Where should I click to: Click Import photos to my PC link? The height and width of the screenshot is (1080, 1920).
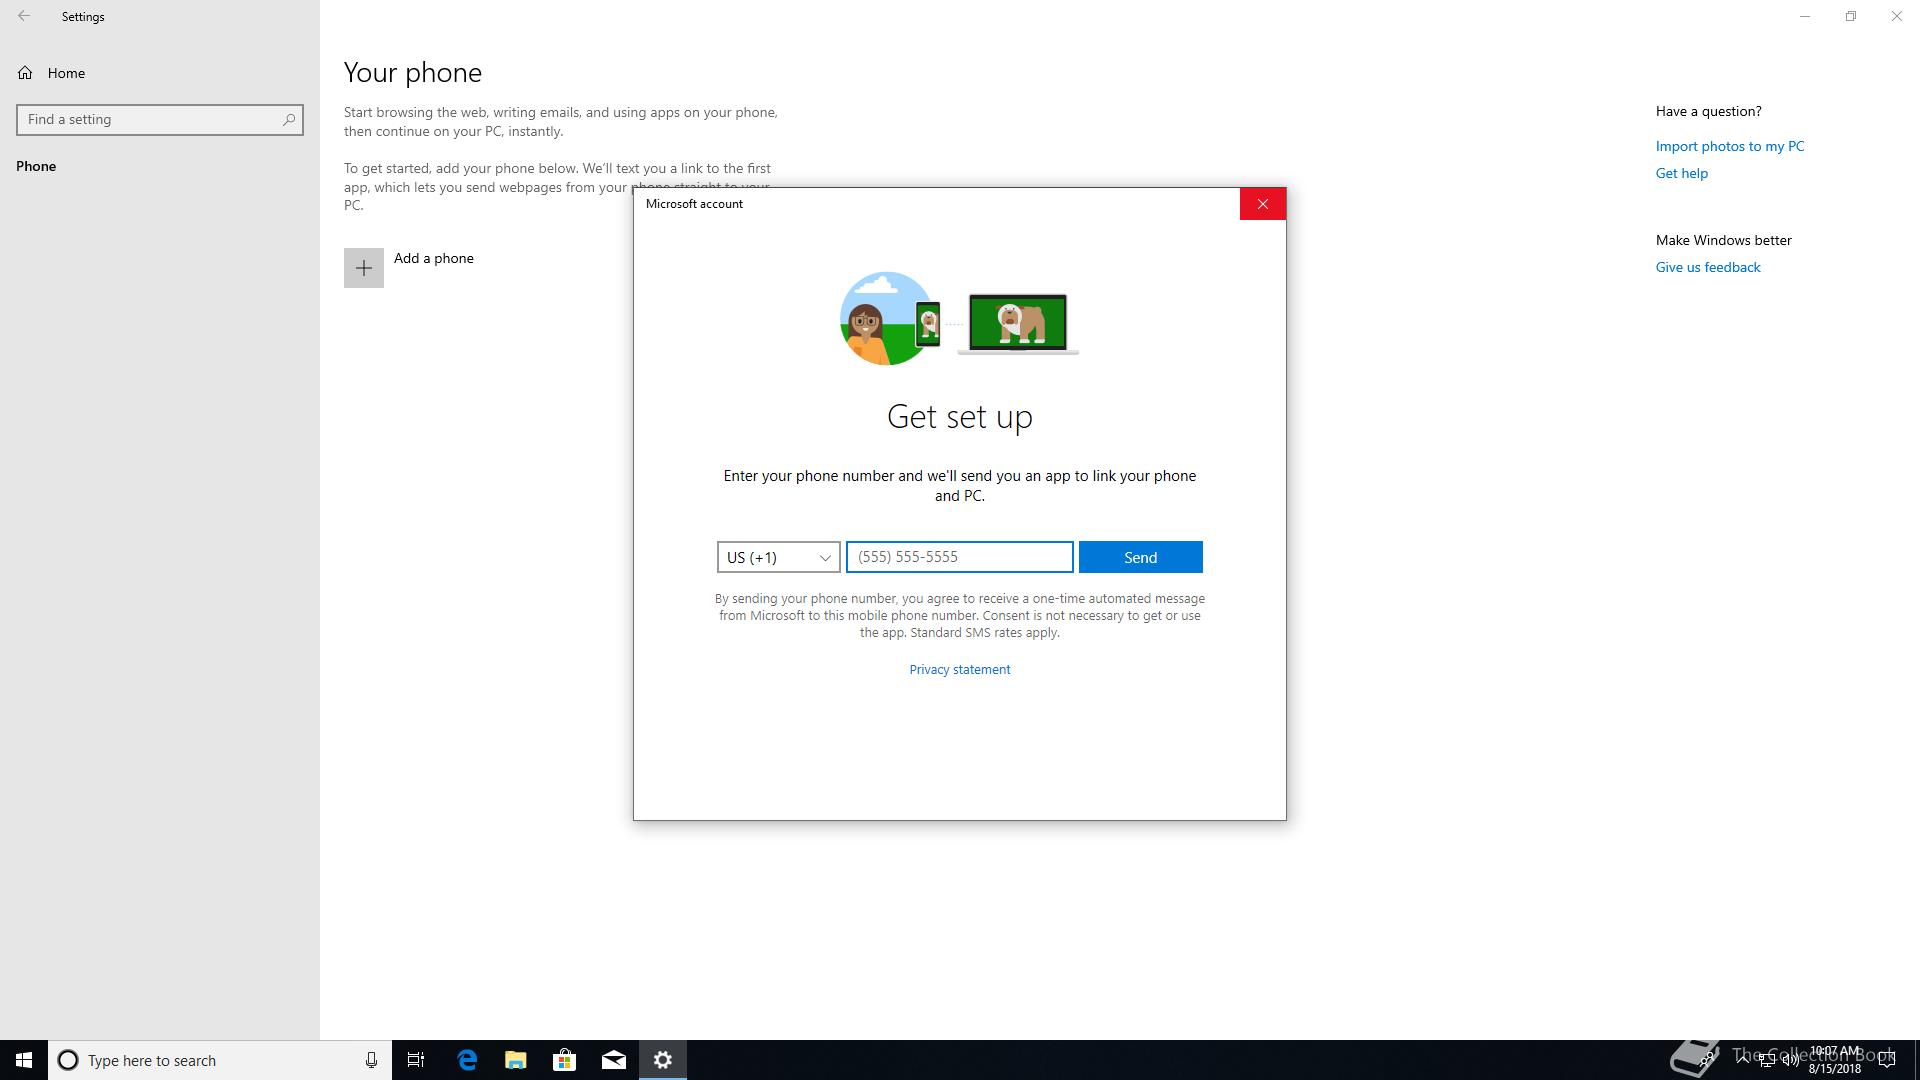[x=1729, y=146]
